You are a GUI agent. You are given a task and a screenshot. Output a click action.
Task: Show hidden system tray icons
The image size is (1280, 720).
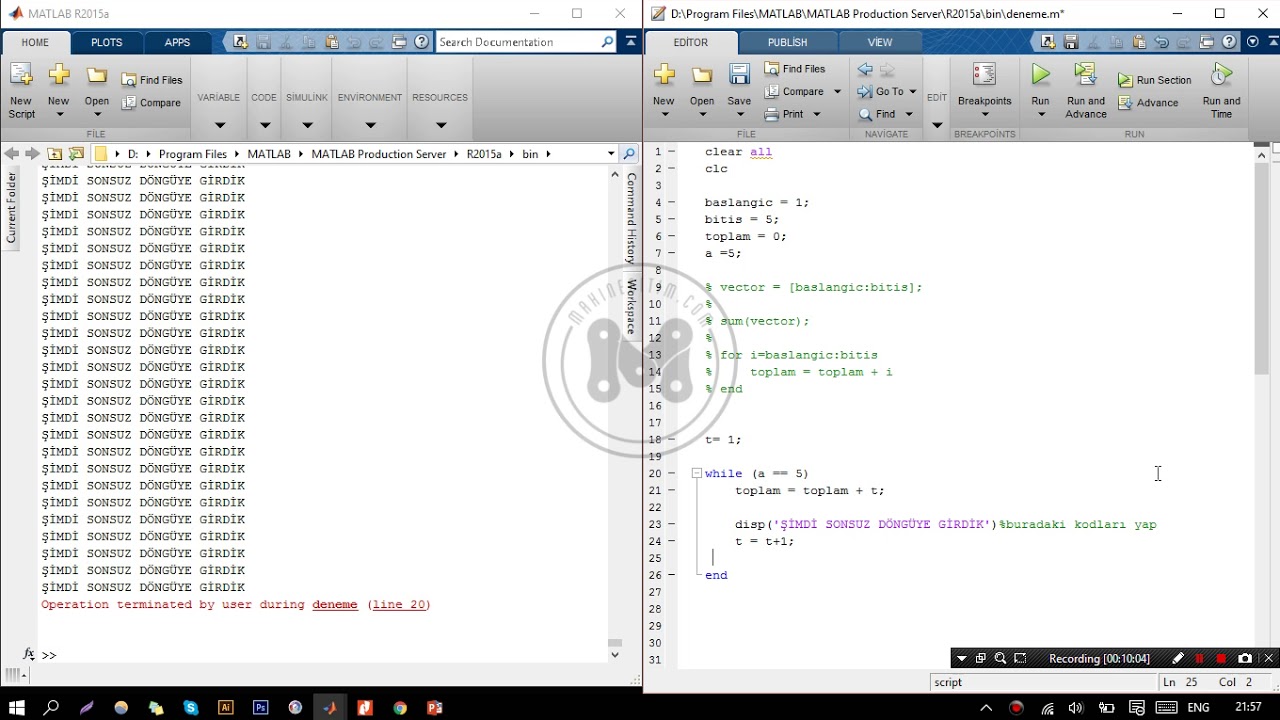(985, 708)
